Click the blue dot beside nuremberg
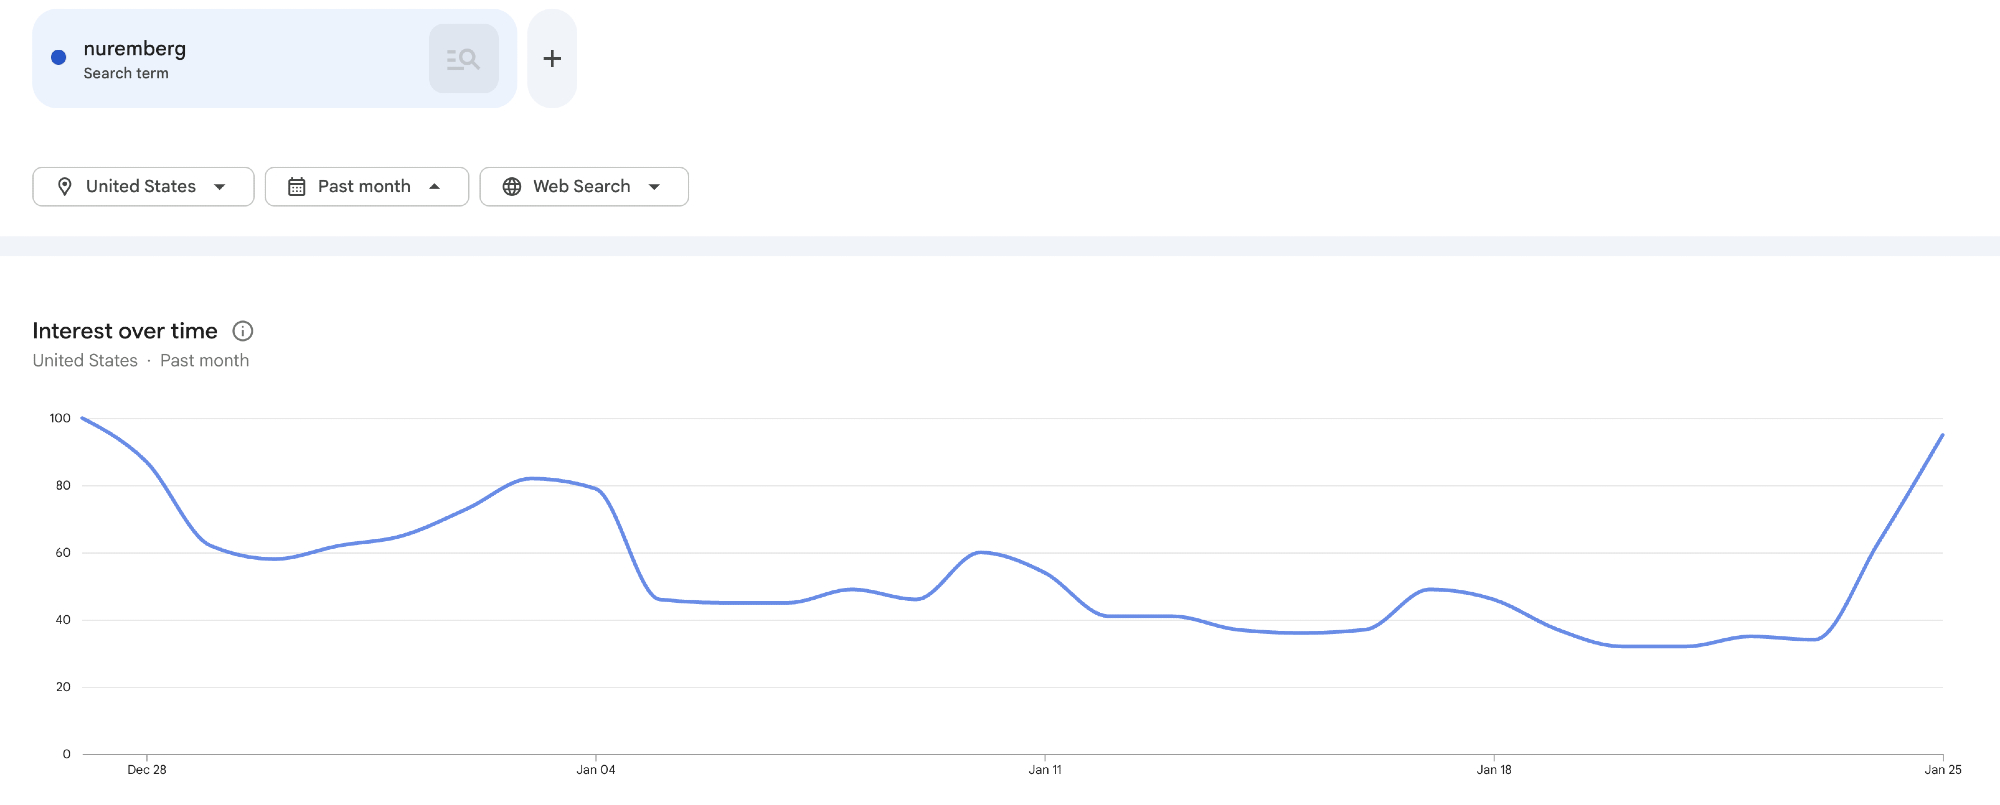Screen dimensions: 2000x805 [59, 58]
